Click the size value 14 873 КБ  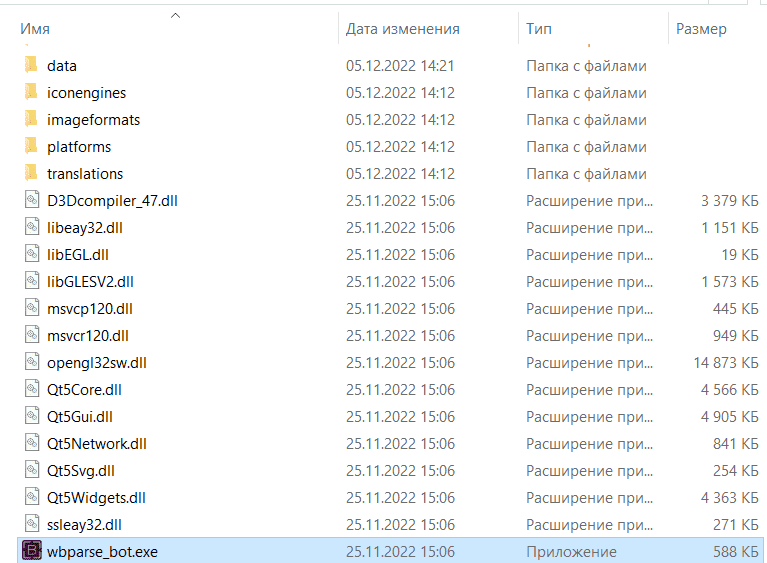point(726,363)
